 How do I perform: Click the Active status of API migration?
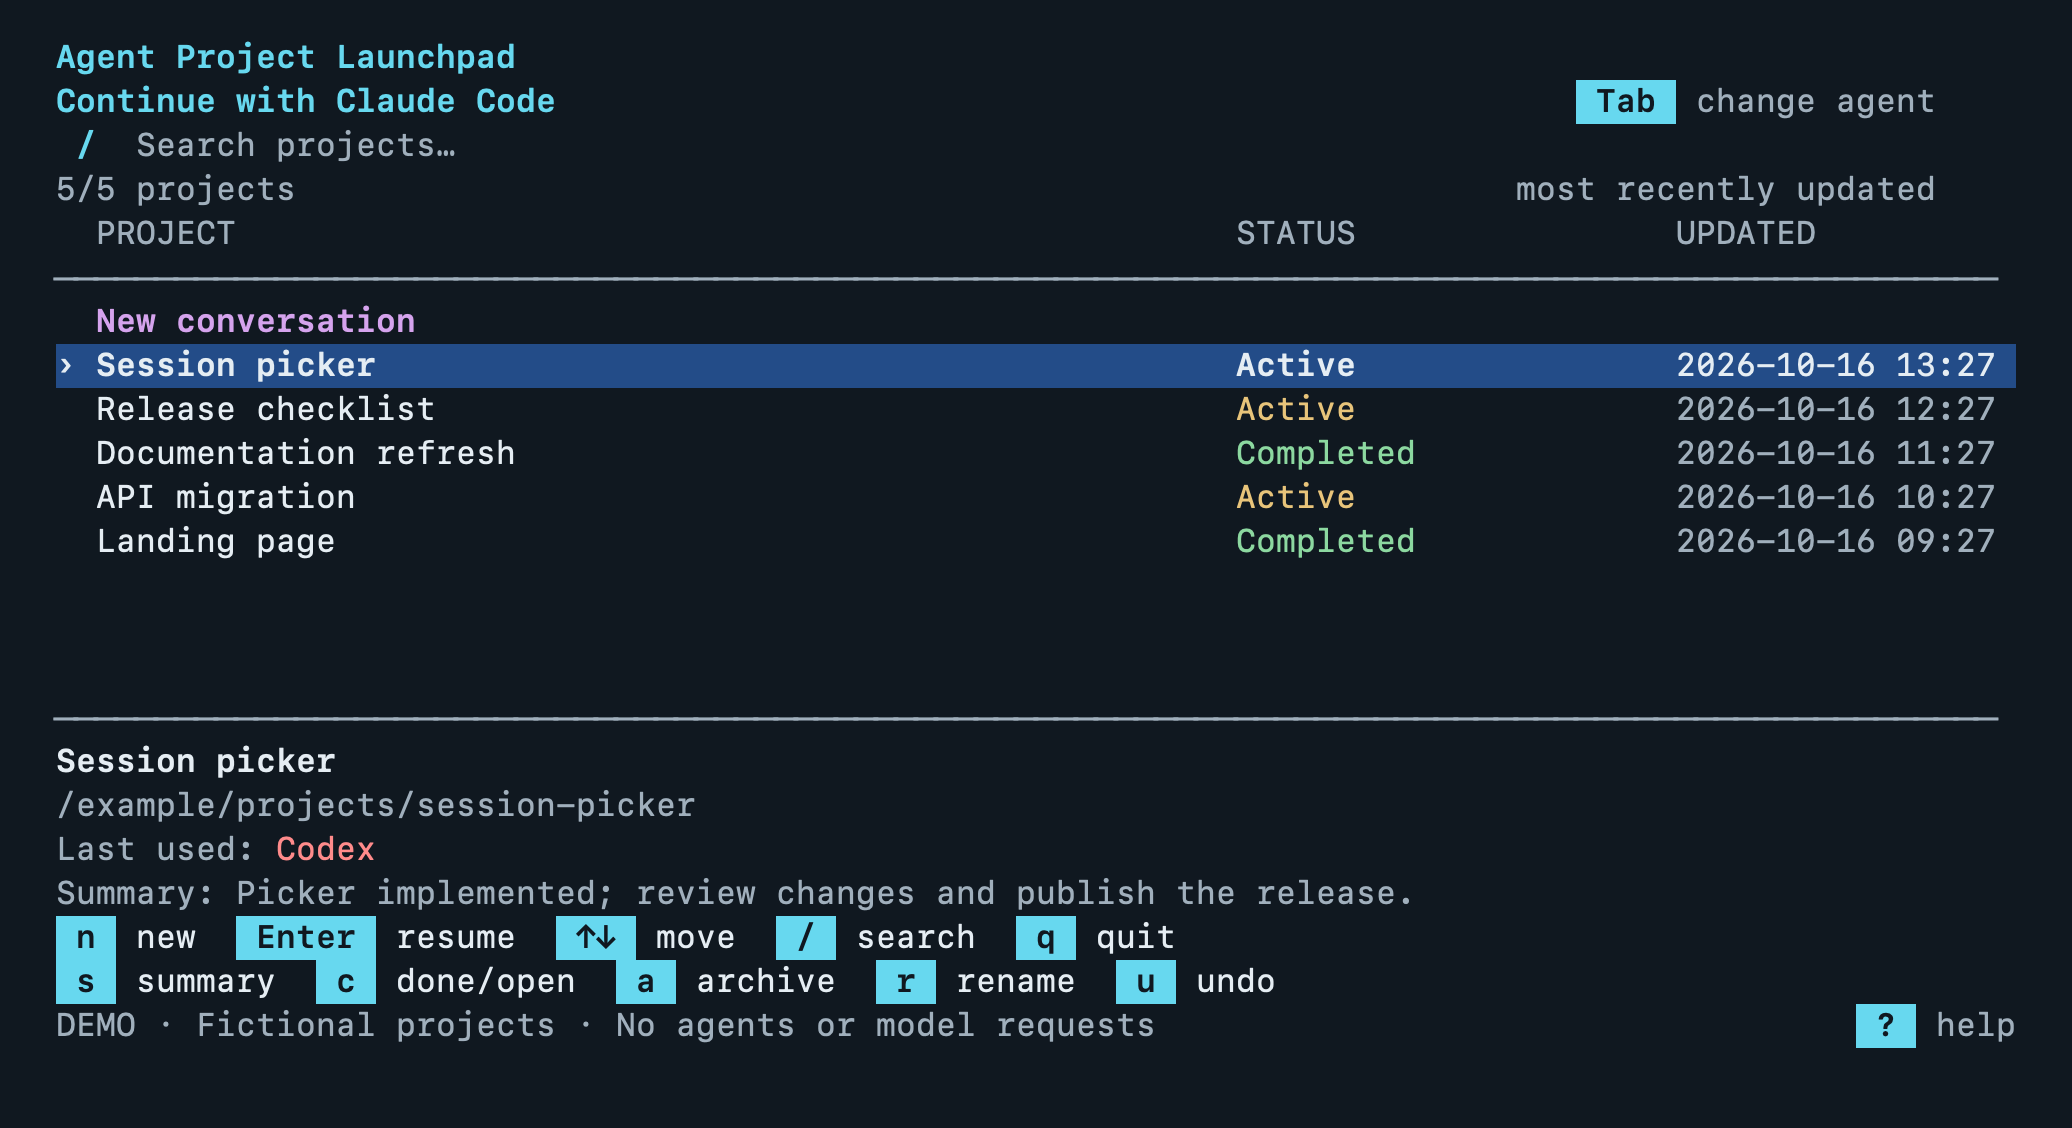pos(1296,497)
